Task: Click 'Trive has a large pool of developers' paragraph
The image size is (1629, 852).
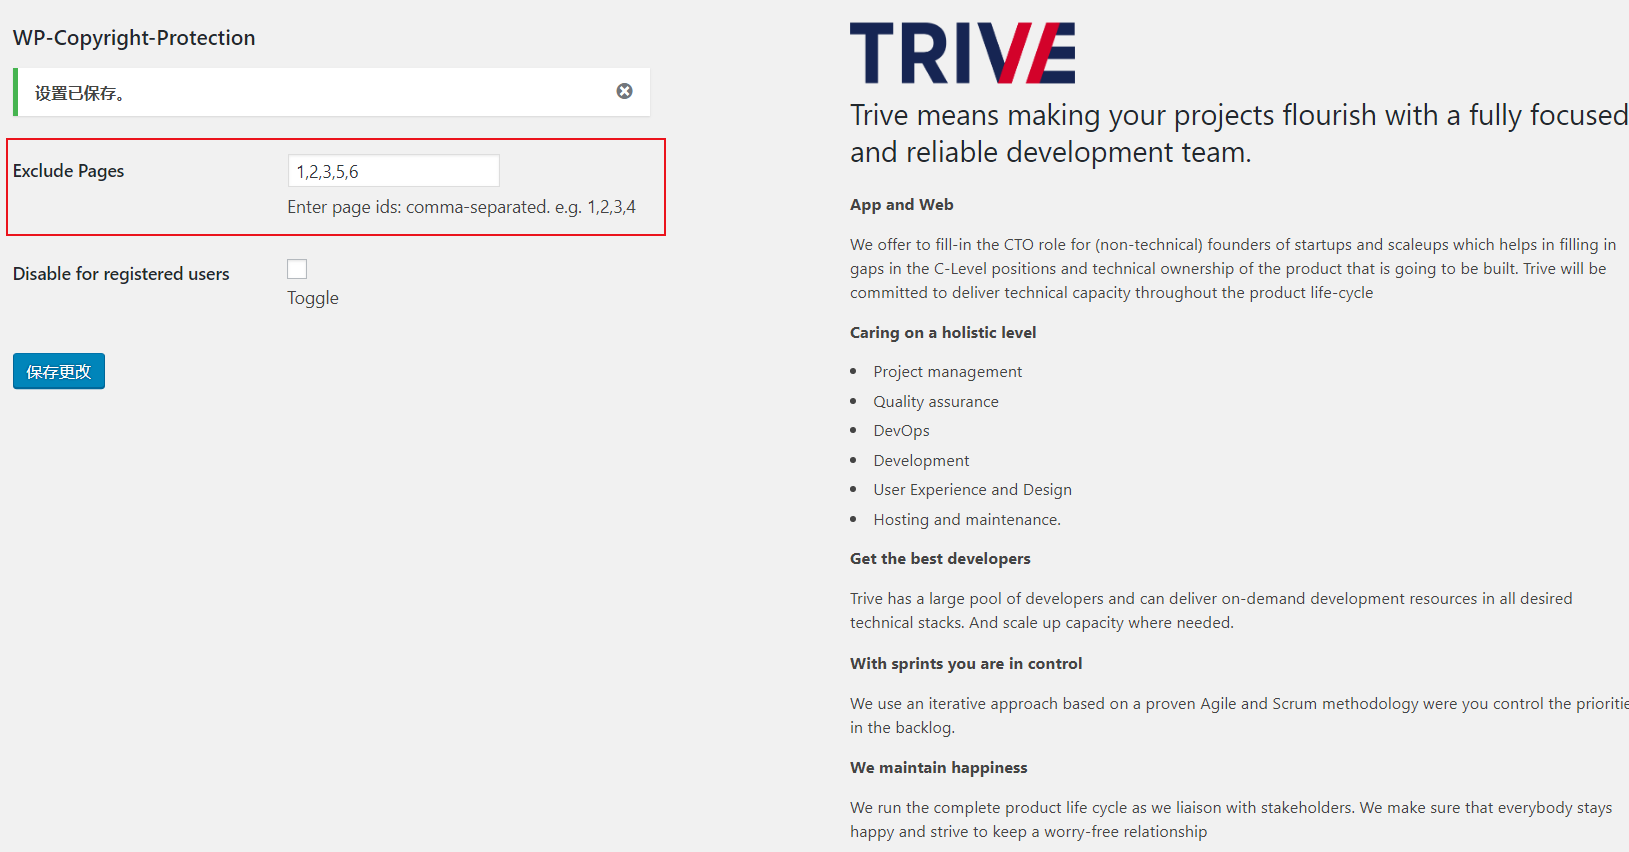Action: [1211, 611]
